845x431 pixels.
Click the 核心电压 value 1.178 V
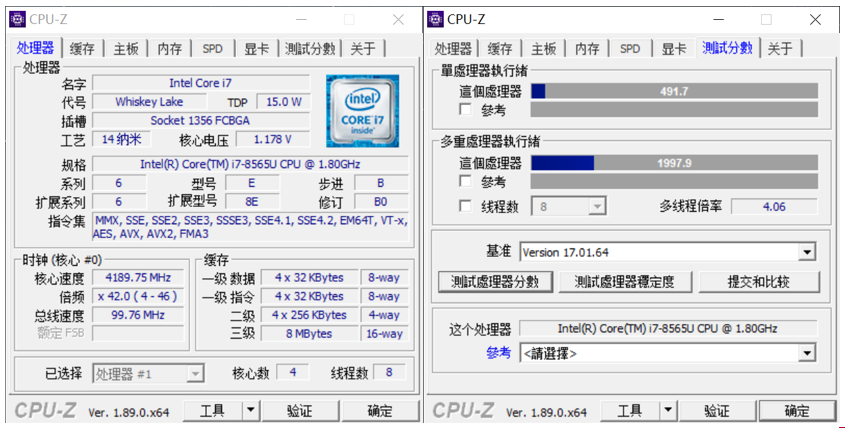[x=273, y=140]
